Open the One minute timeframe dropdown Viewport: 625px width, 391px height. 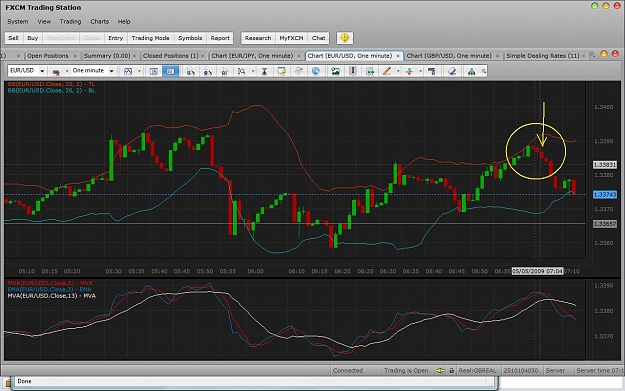[x=112, y=71]
